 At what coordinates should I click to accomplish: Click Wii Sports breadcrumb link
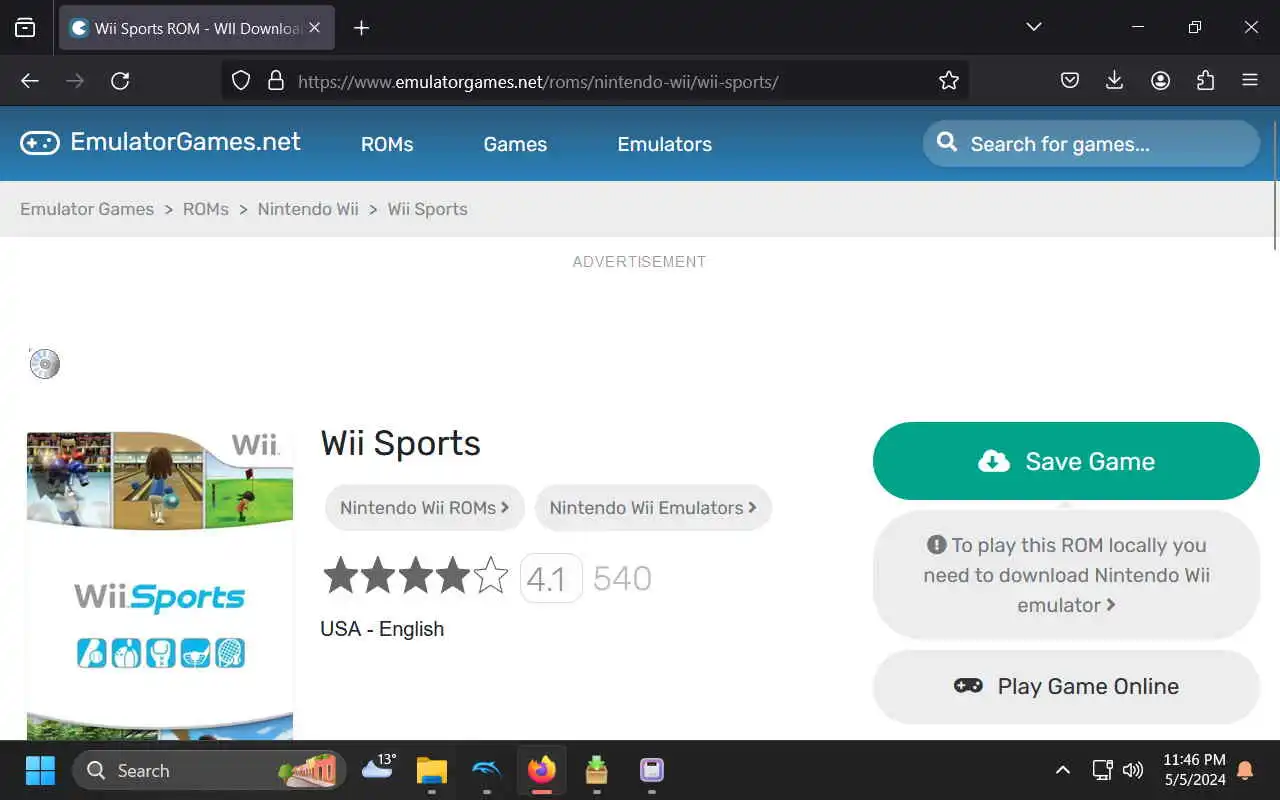click(428, 209)
